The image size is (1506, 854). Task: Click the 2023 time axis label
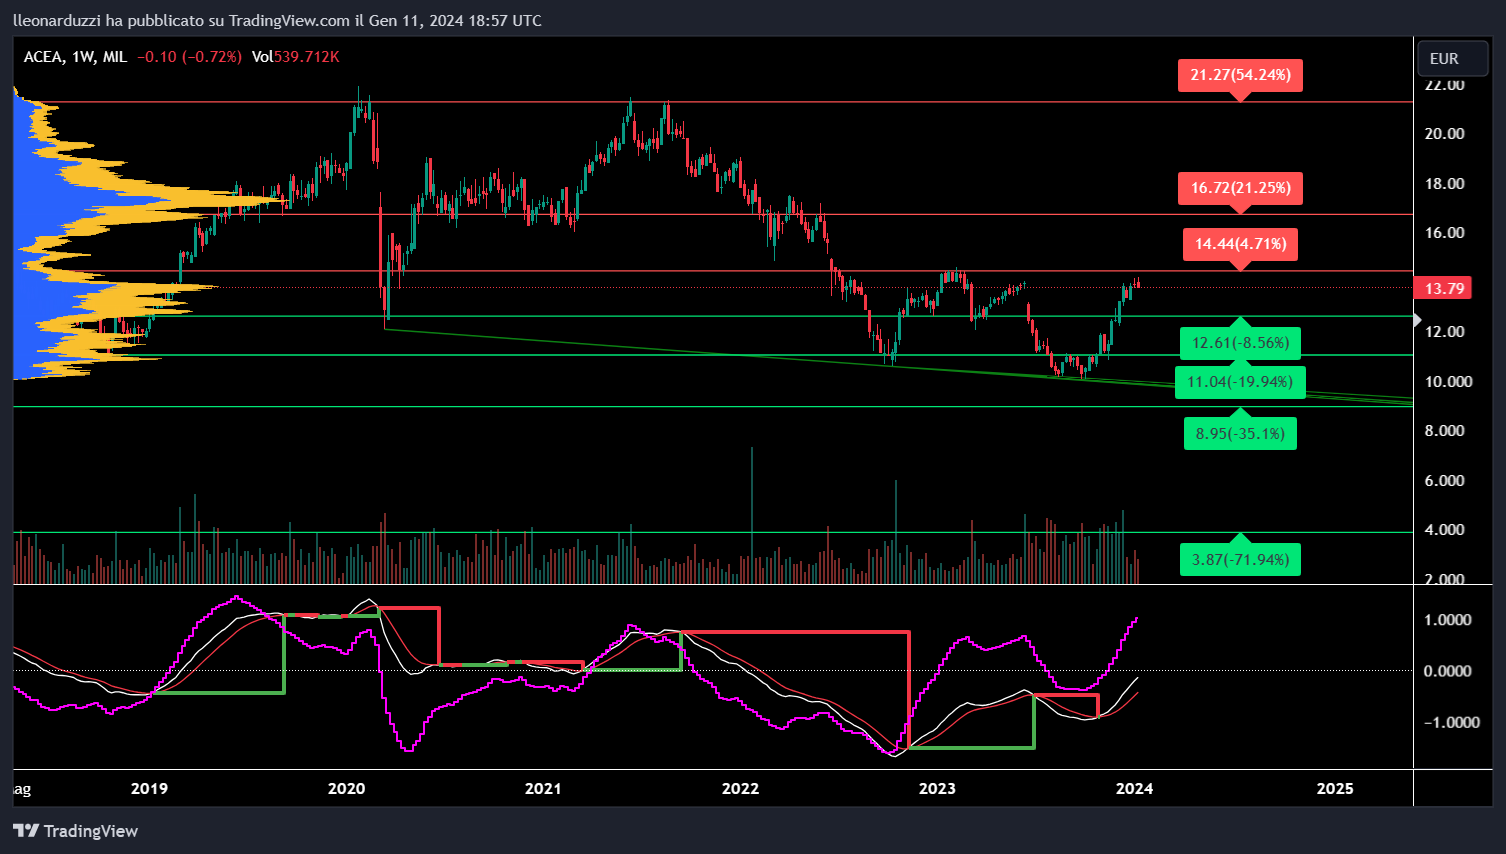click(937, 788)
